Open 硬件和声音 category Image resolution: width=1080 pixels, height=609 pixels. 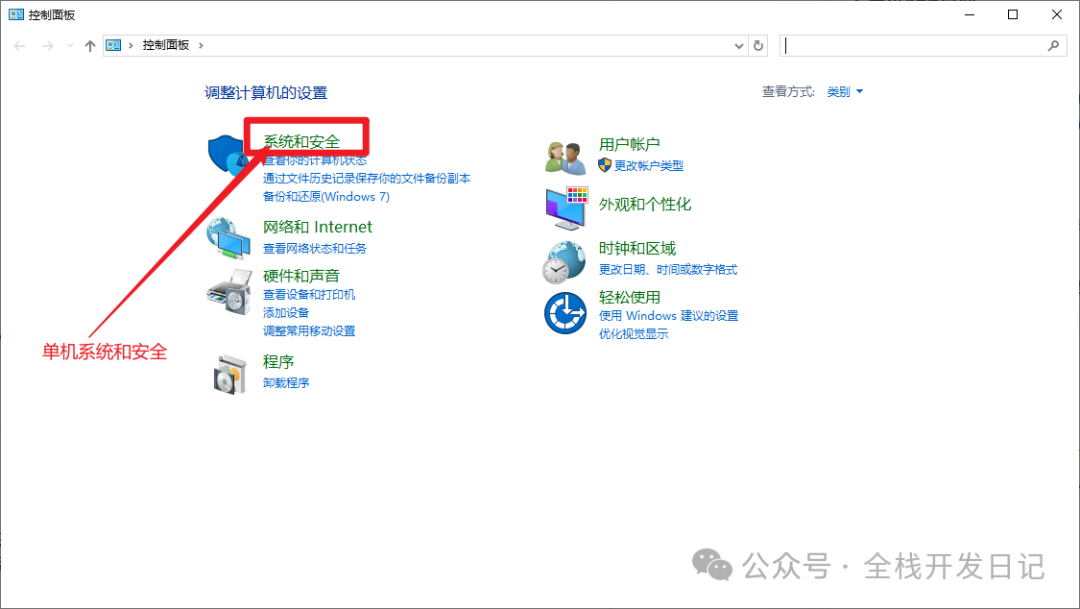(302, 276)
